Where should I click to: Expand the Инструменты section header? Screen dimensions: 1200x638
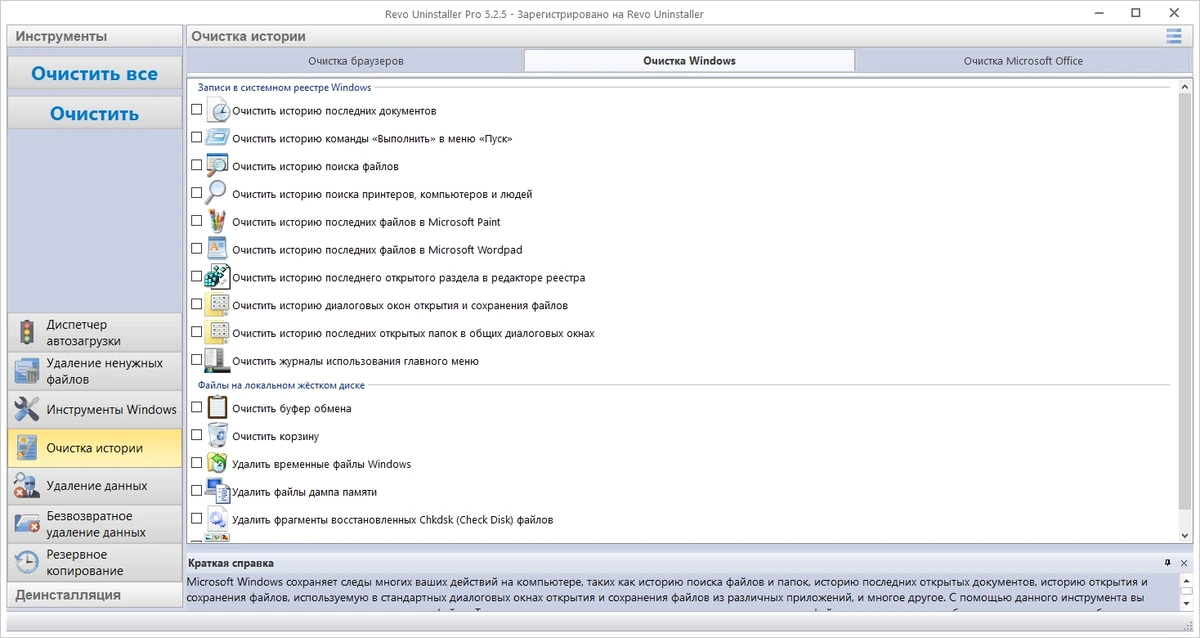(95, 36)
